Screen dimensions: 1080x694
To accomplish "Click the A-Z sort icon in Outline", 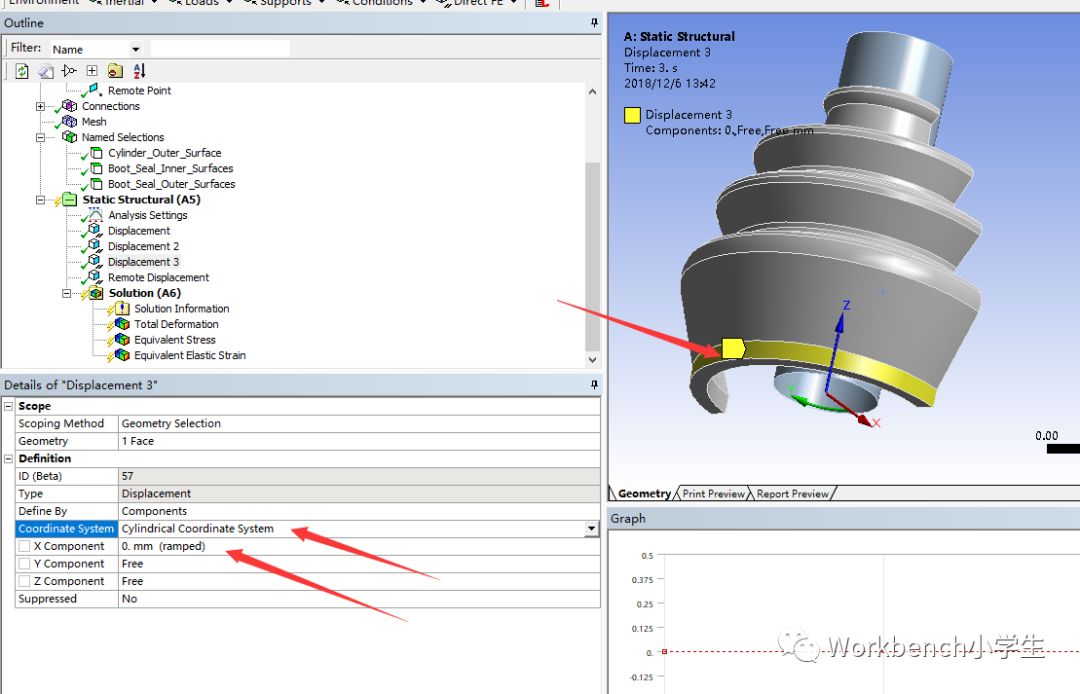I will click(139, 71).
